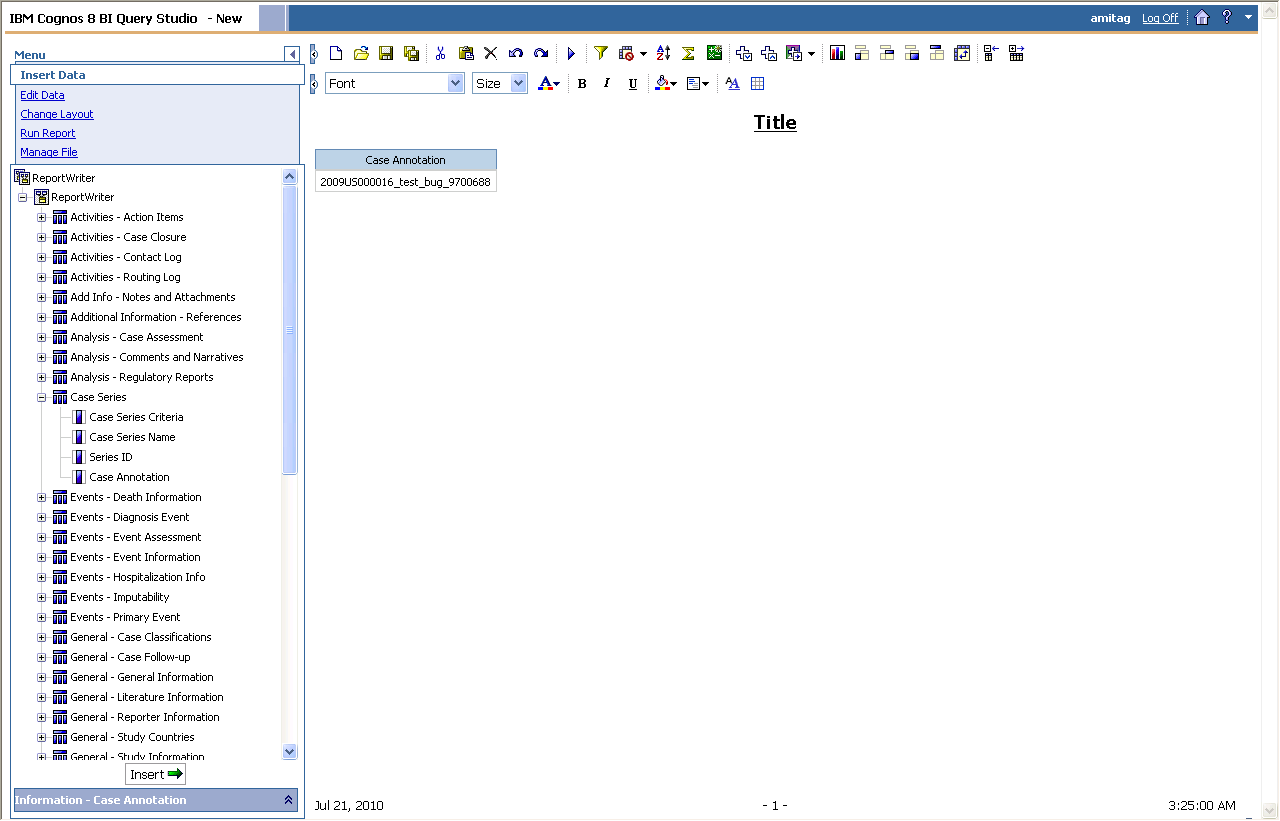Click the Log Off link
The width and height of the screenshot is (1280, 821).
click(1160, 18)
